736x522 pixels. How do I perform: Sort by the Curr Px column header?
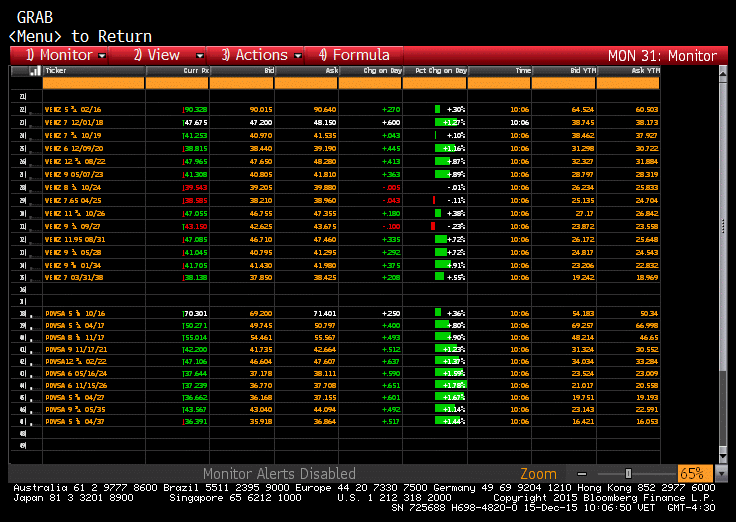pos(177,71)
